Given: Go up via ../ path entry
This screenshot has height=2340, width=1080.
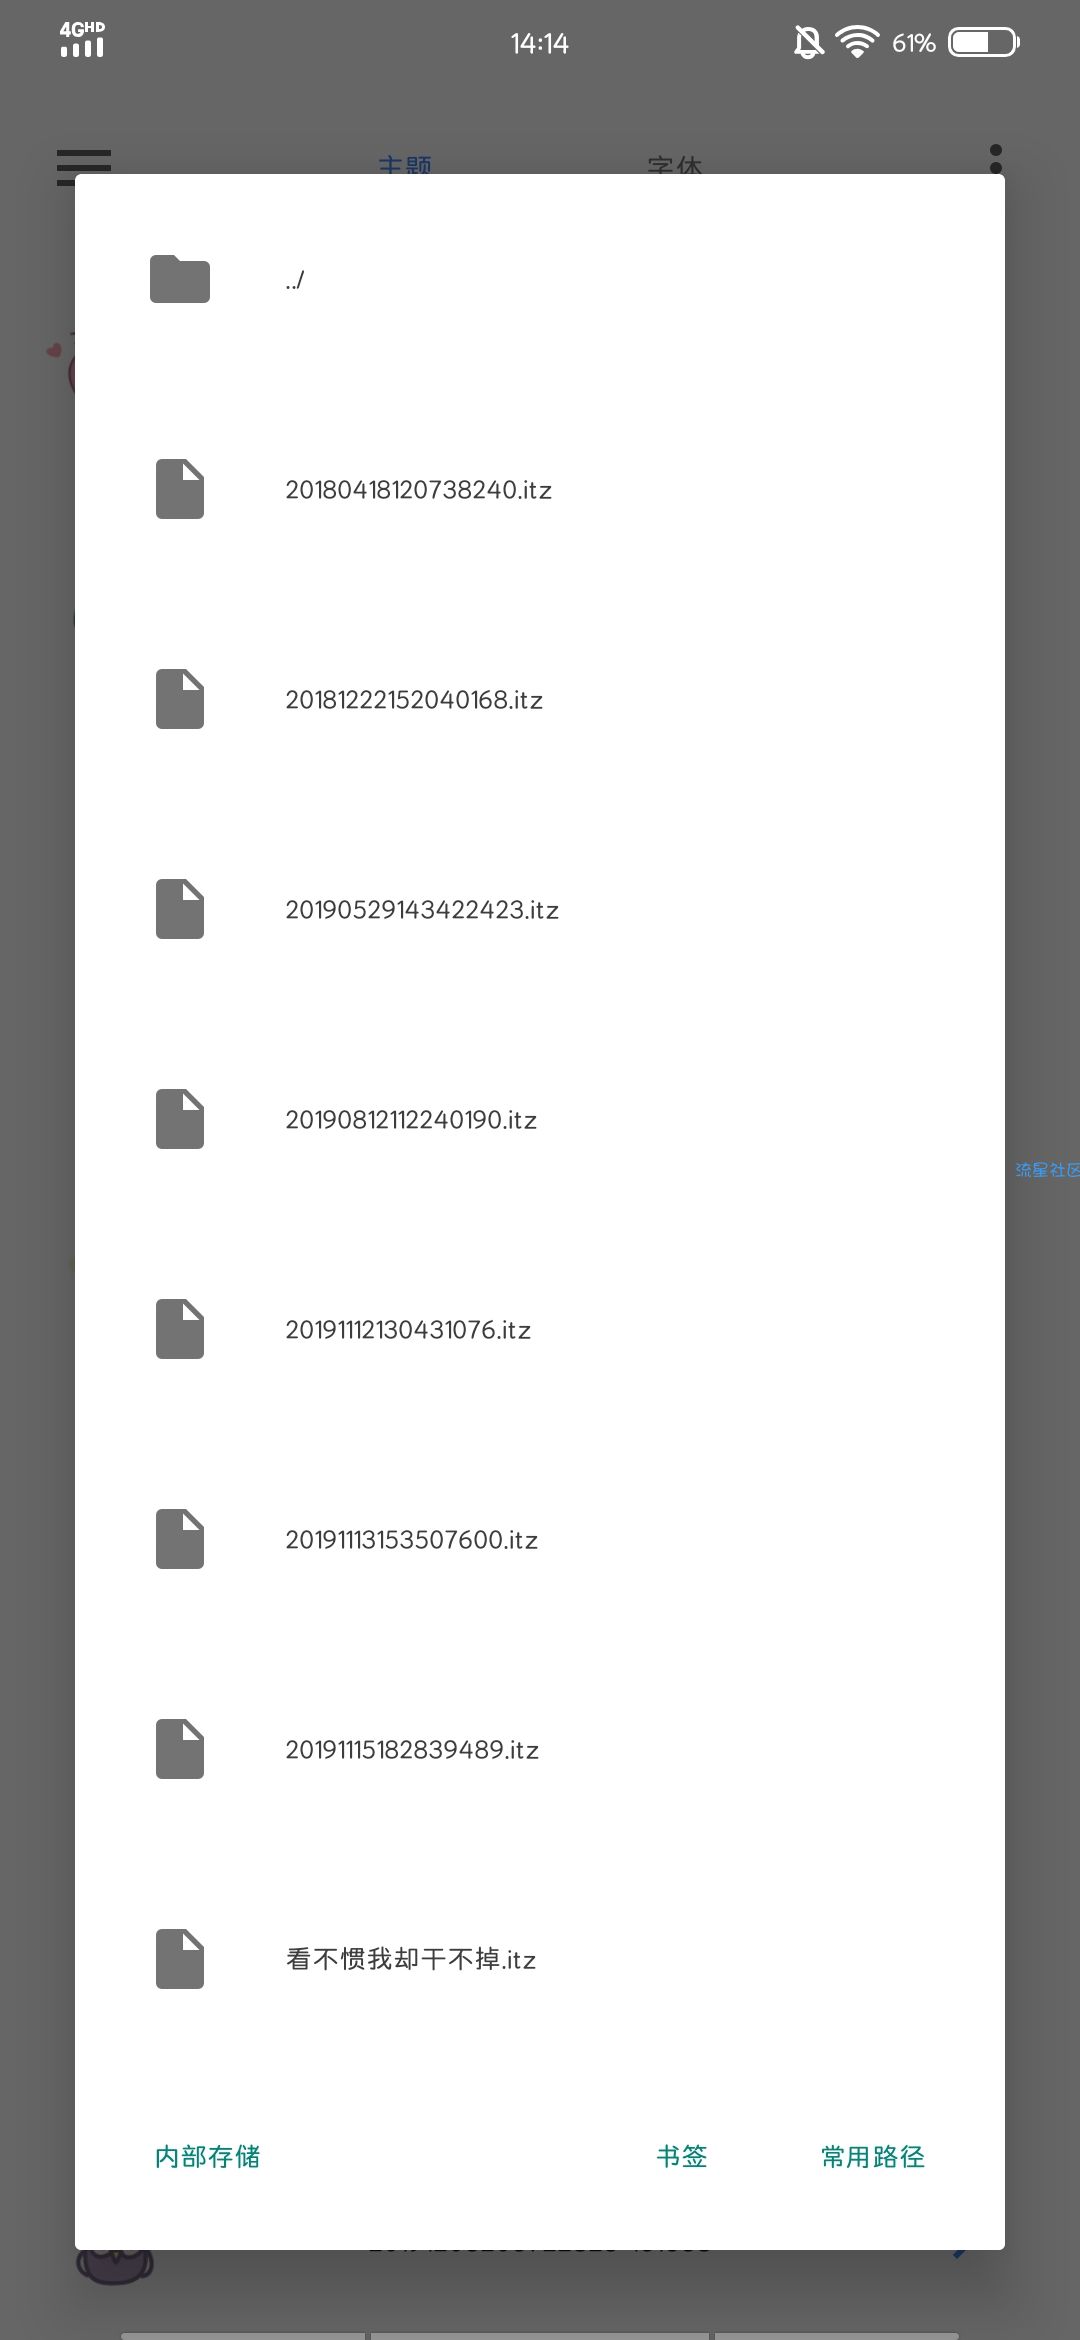Looking at the screenshot, I should tap(295, 280).
